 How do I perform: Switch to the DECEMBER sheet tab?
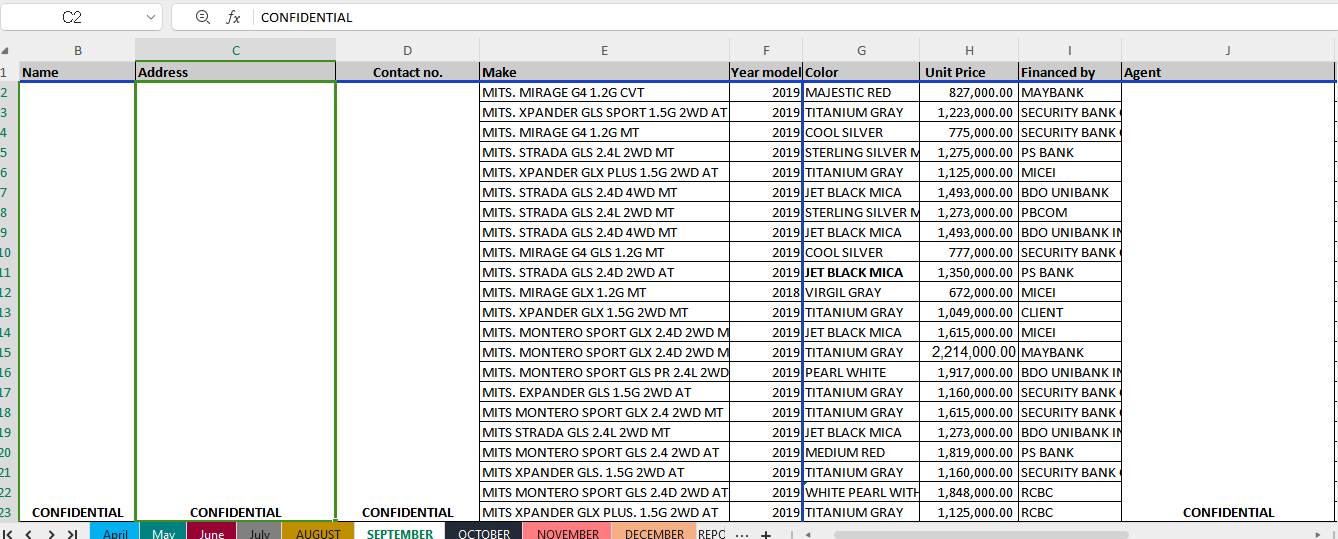click(x=654, y=533)
